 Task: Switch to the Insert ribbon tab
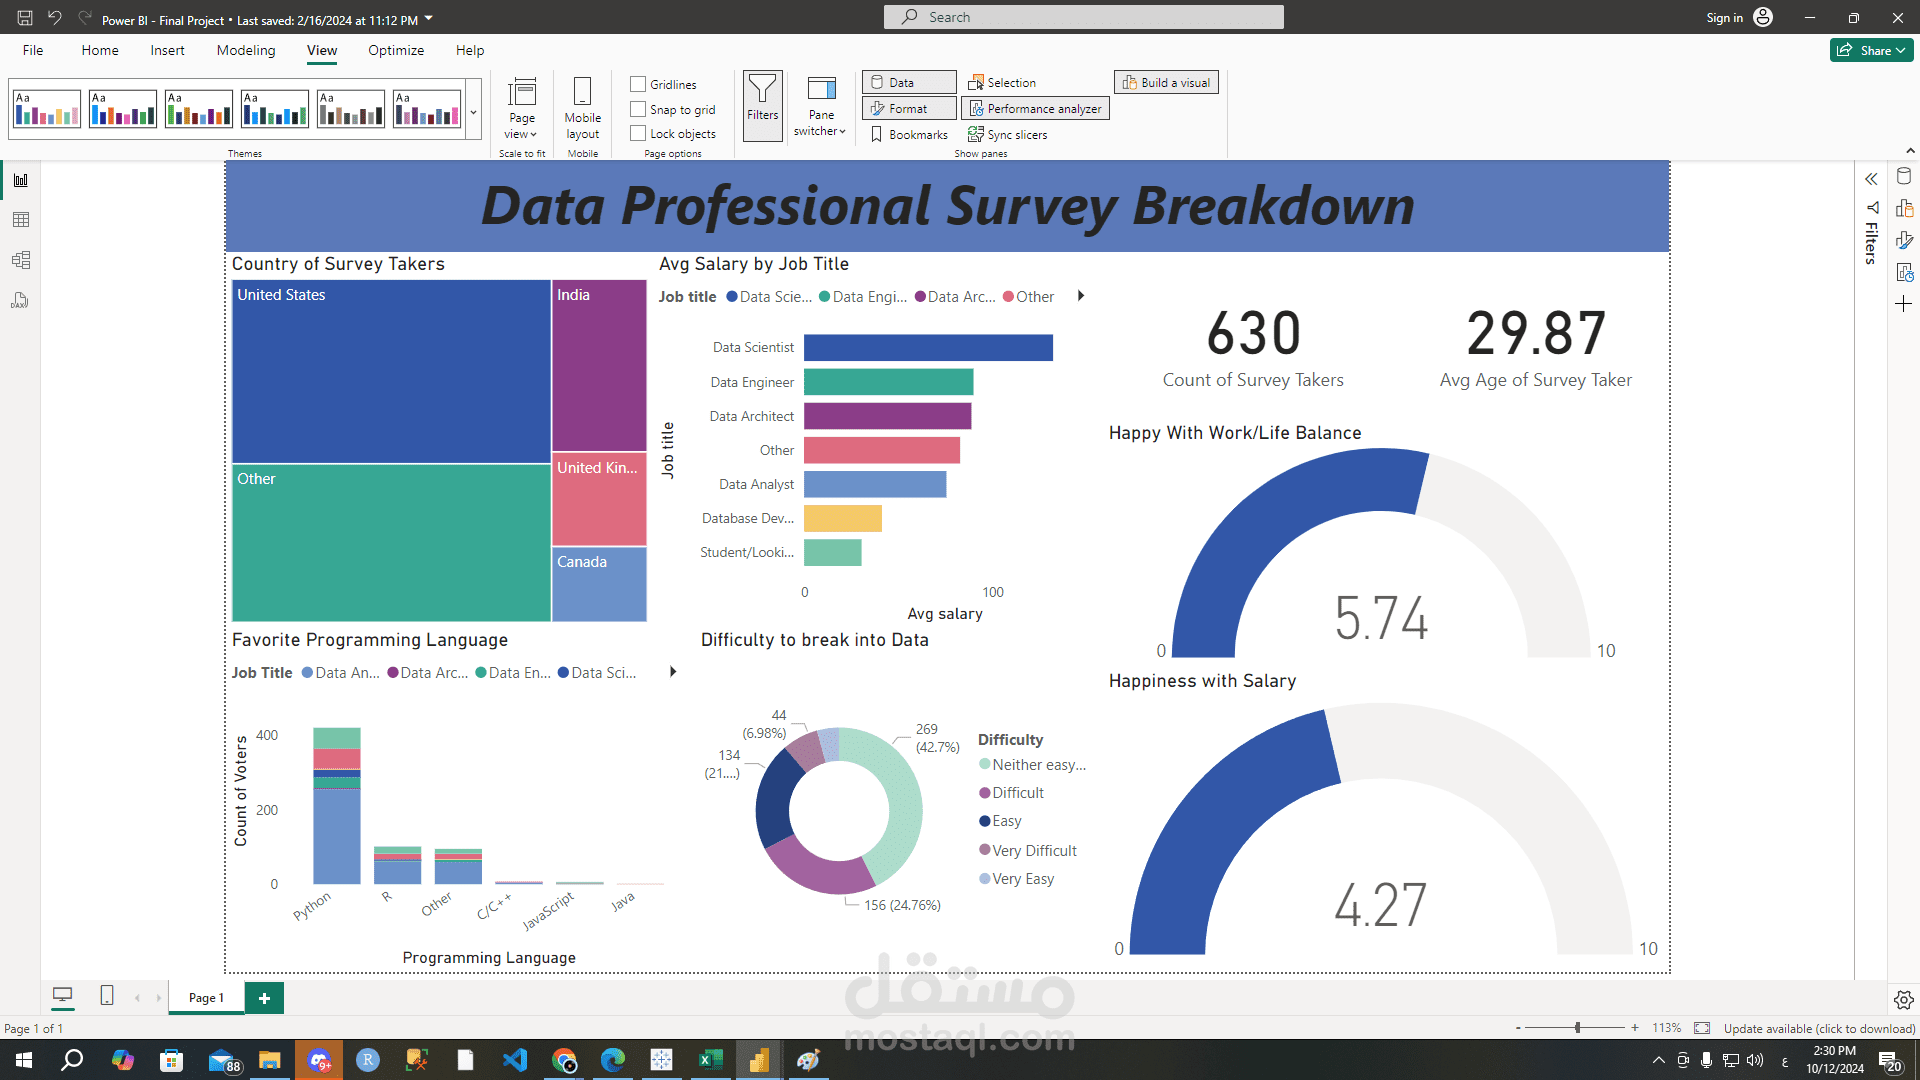[x=168, y=50]
